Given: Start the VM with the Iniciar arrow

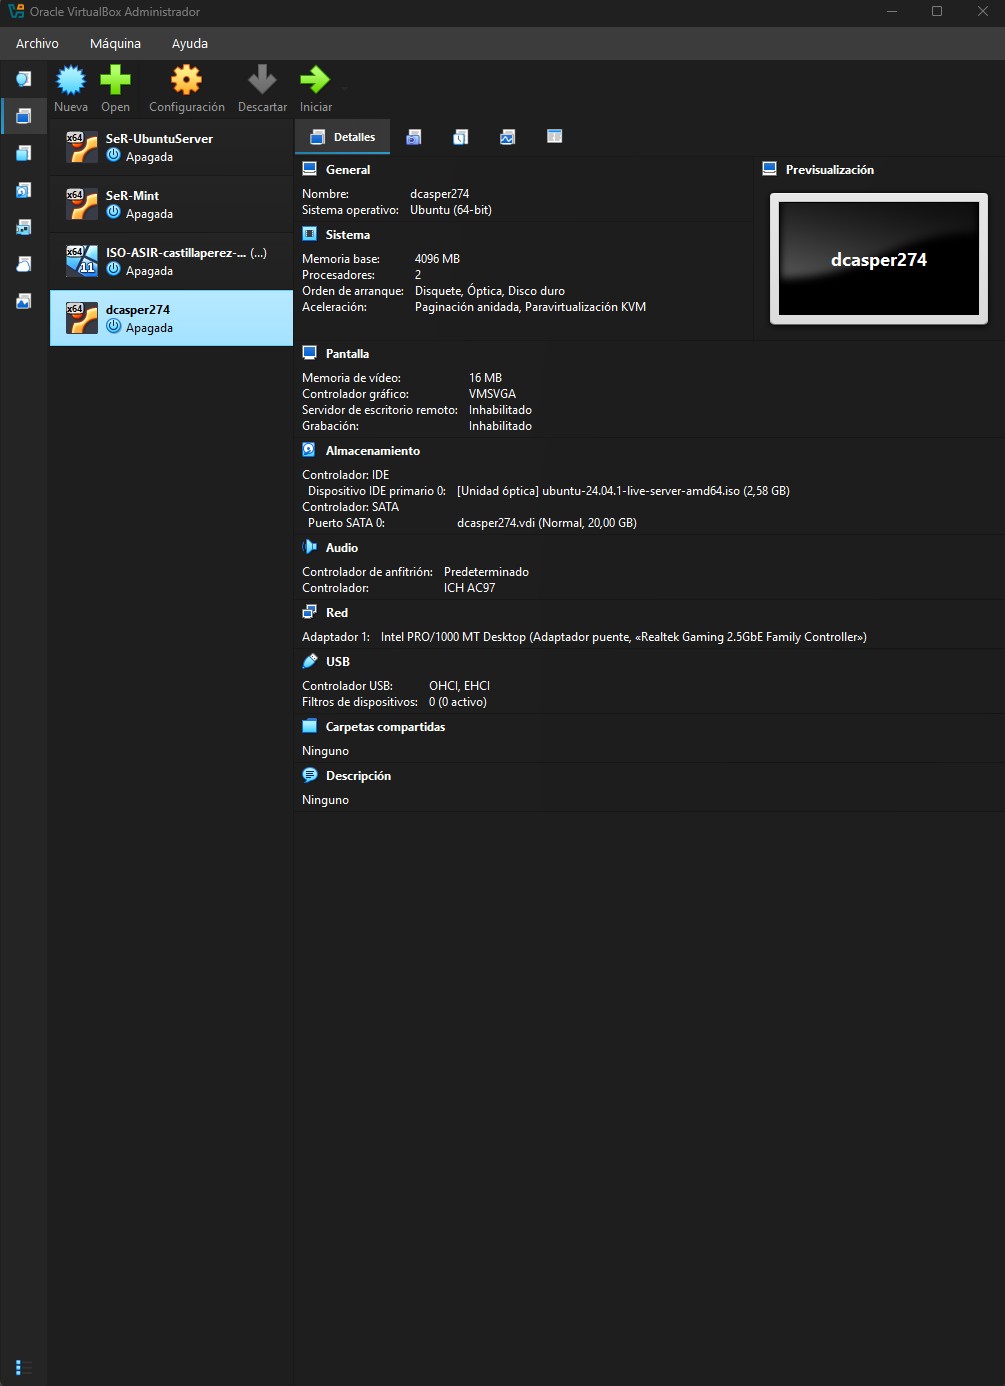Looking at the screenshot, I should click(314, 81).
